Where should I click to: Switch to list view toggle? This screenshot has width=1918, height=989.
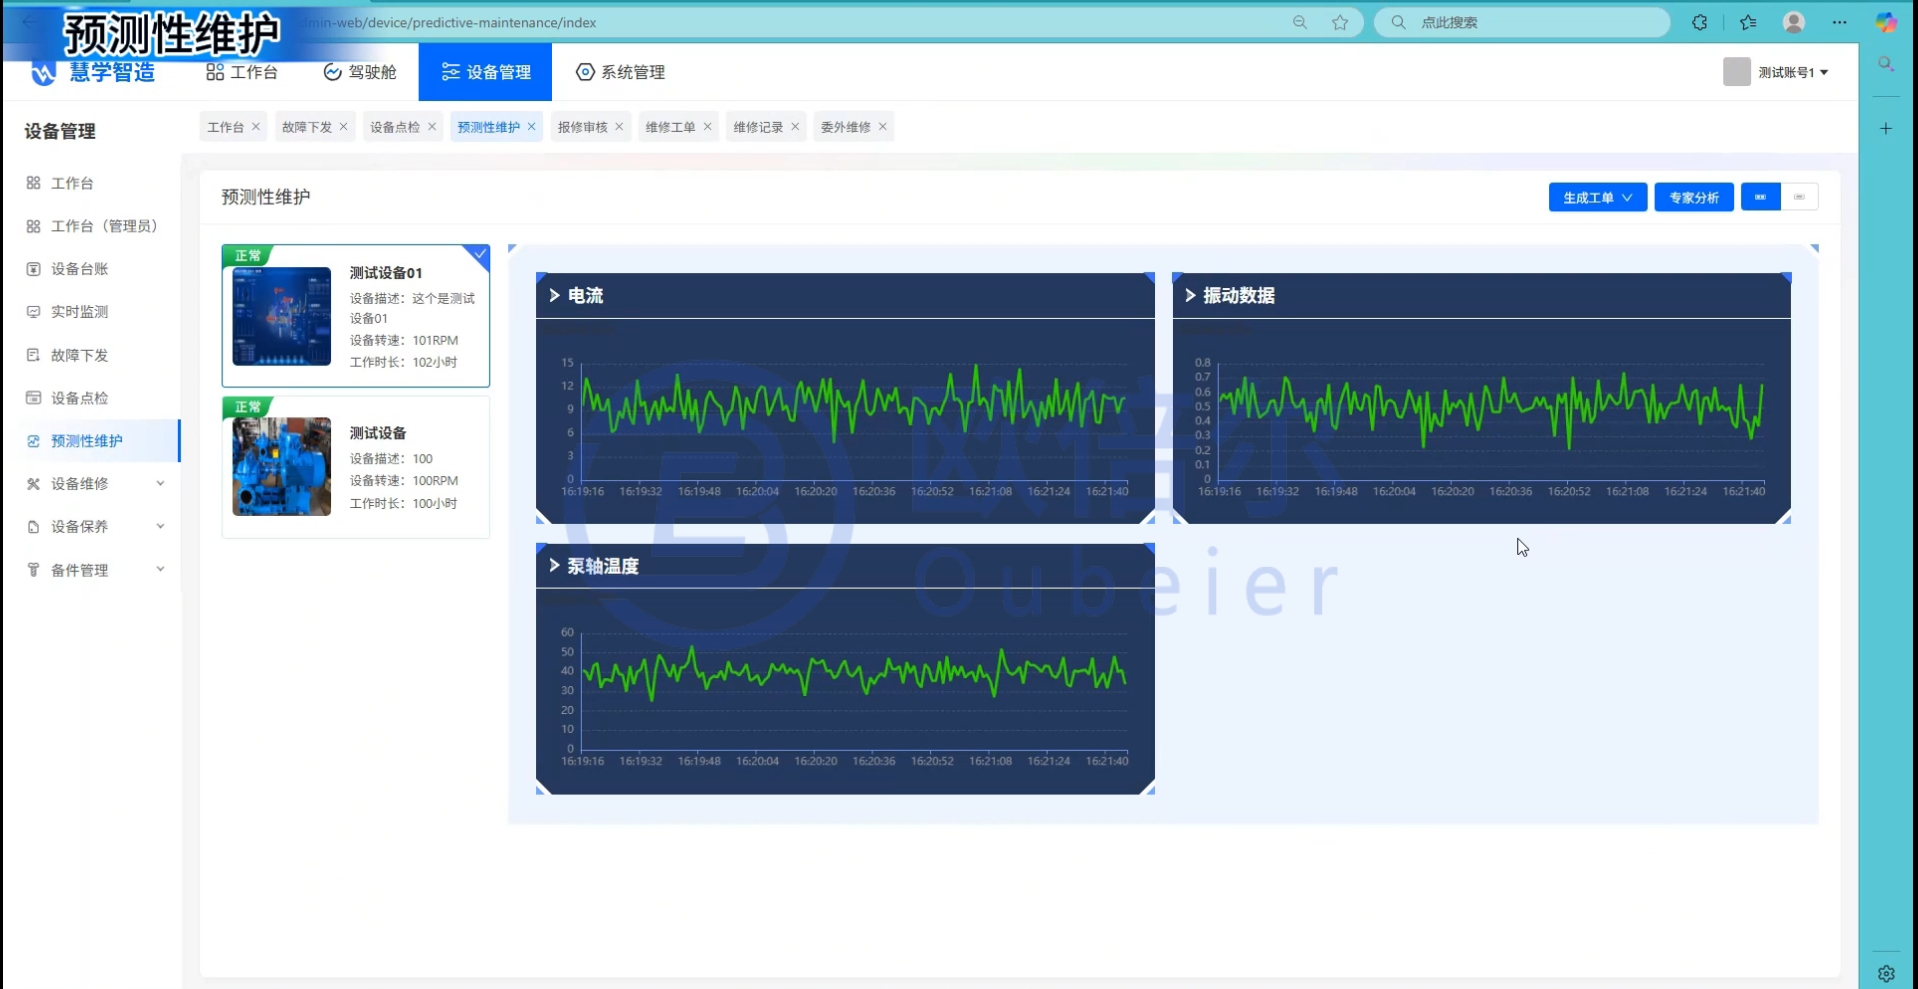[x=1799, y=197]
